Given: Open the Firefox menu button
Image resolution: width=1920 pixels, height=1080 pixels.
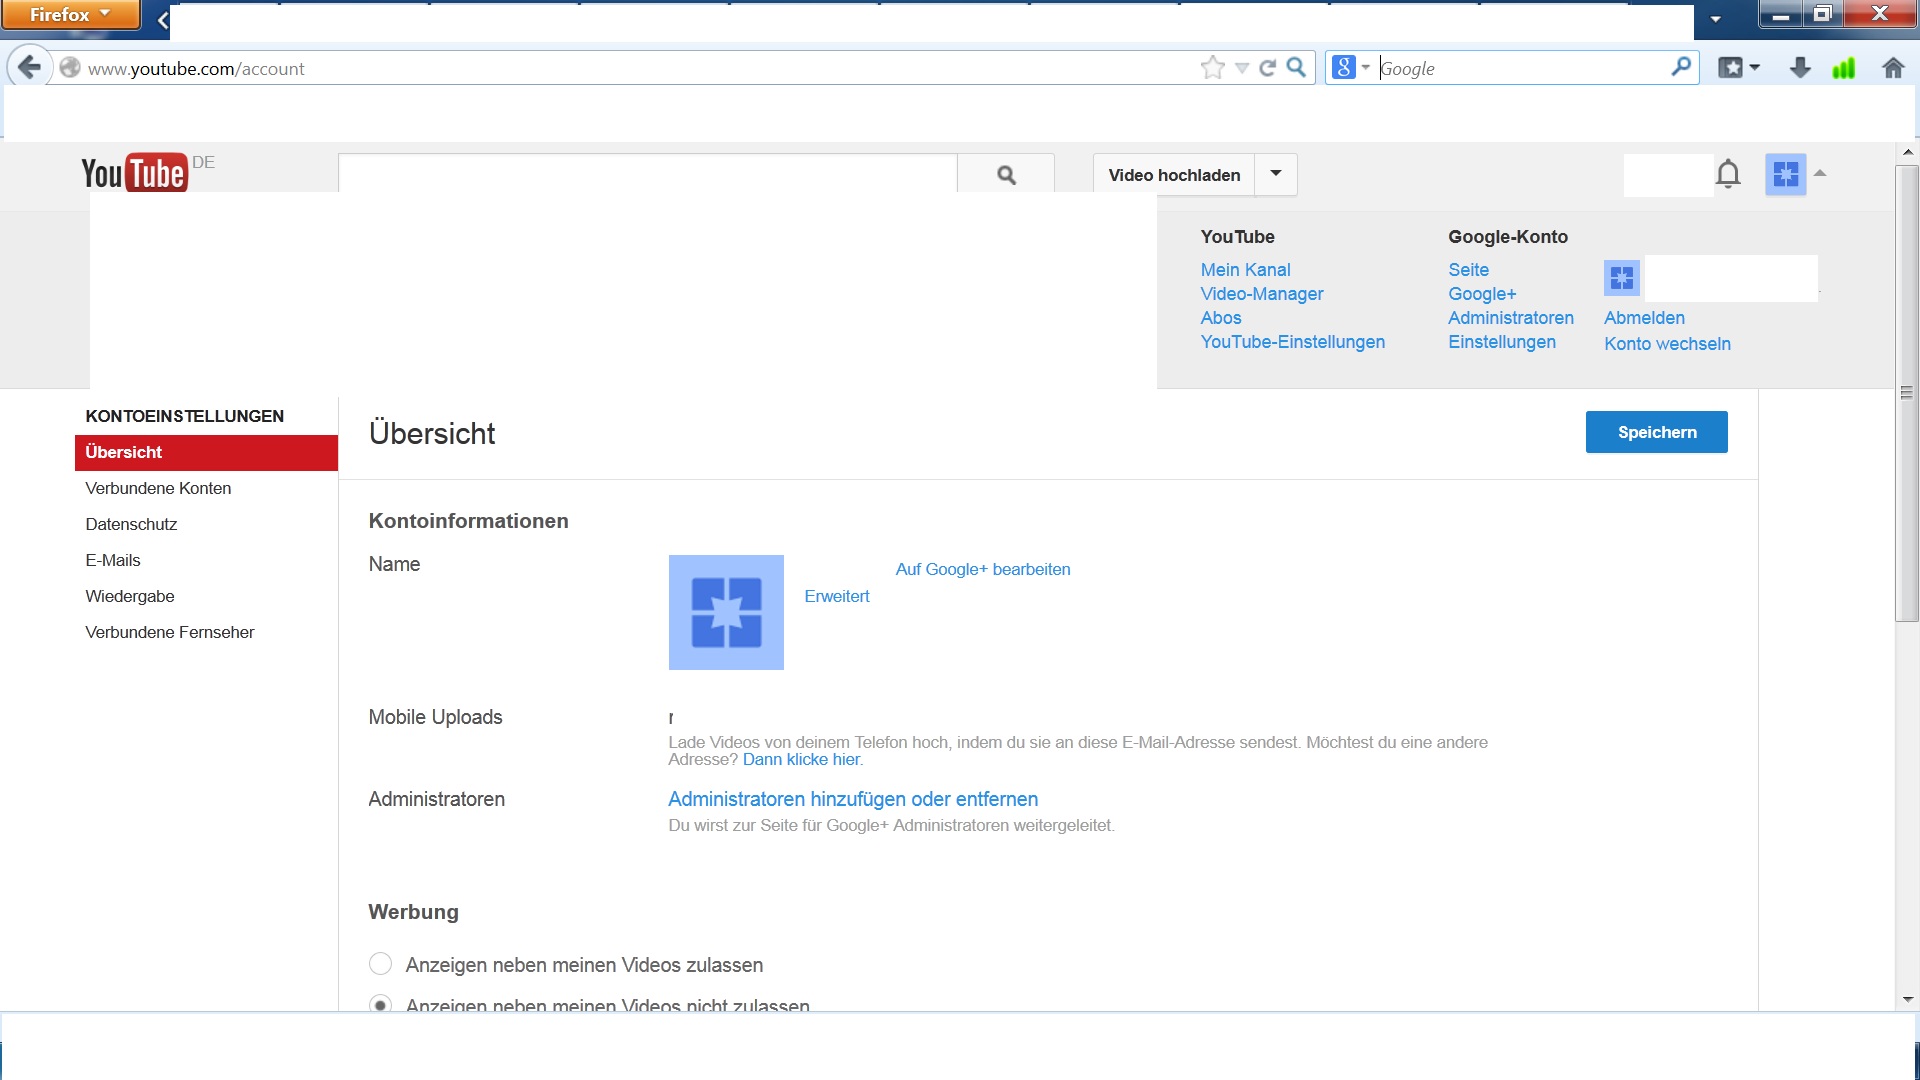Looking at the screenshot, I should point(70,14).
